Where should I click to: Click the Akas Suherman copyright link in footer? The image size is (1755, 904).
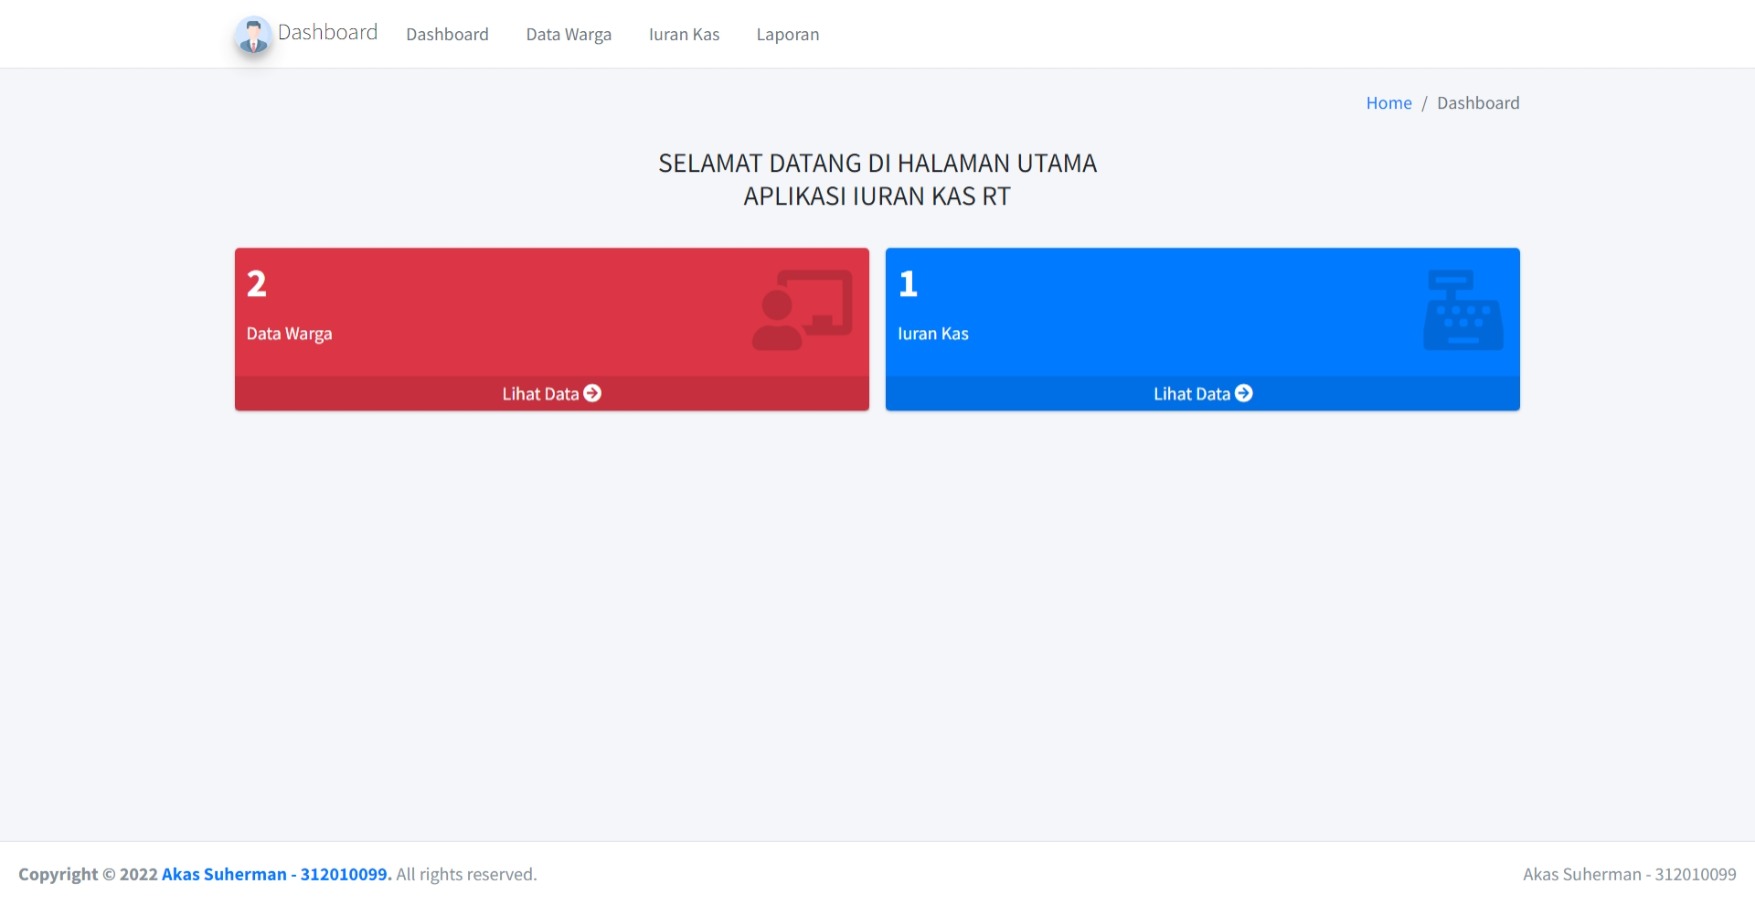point(274,873)
